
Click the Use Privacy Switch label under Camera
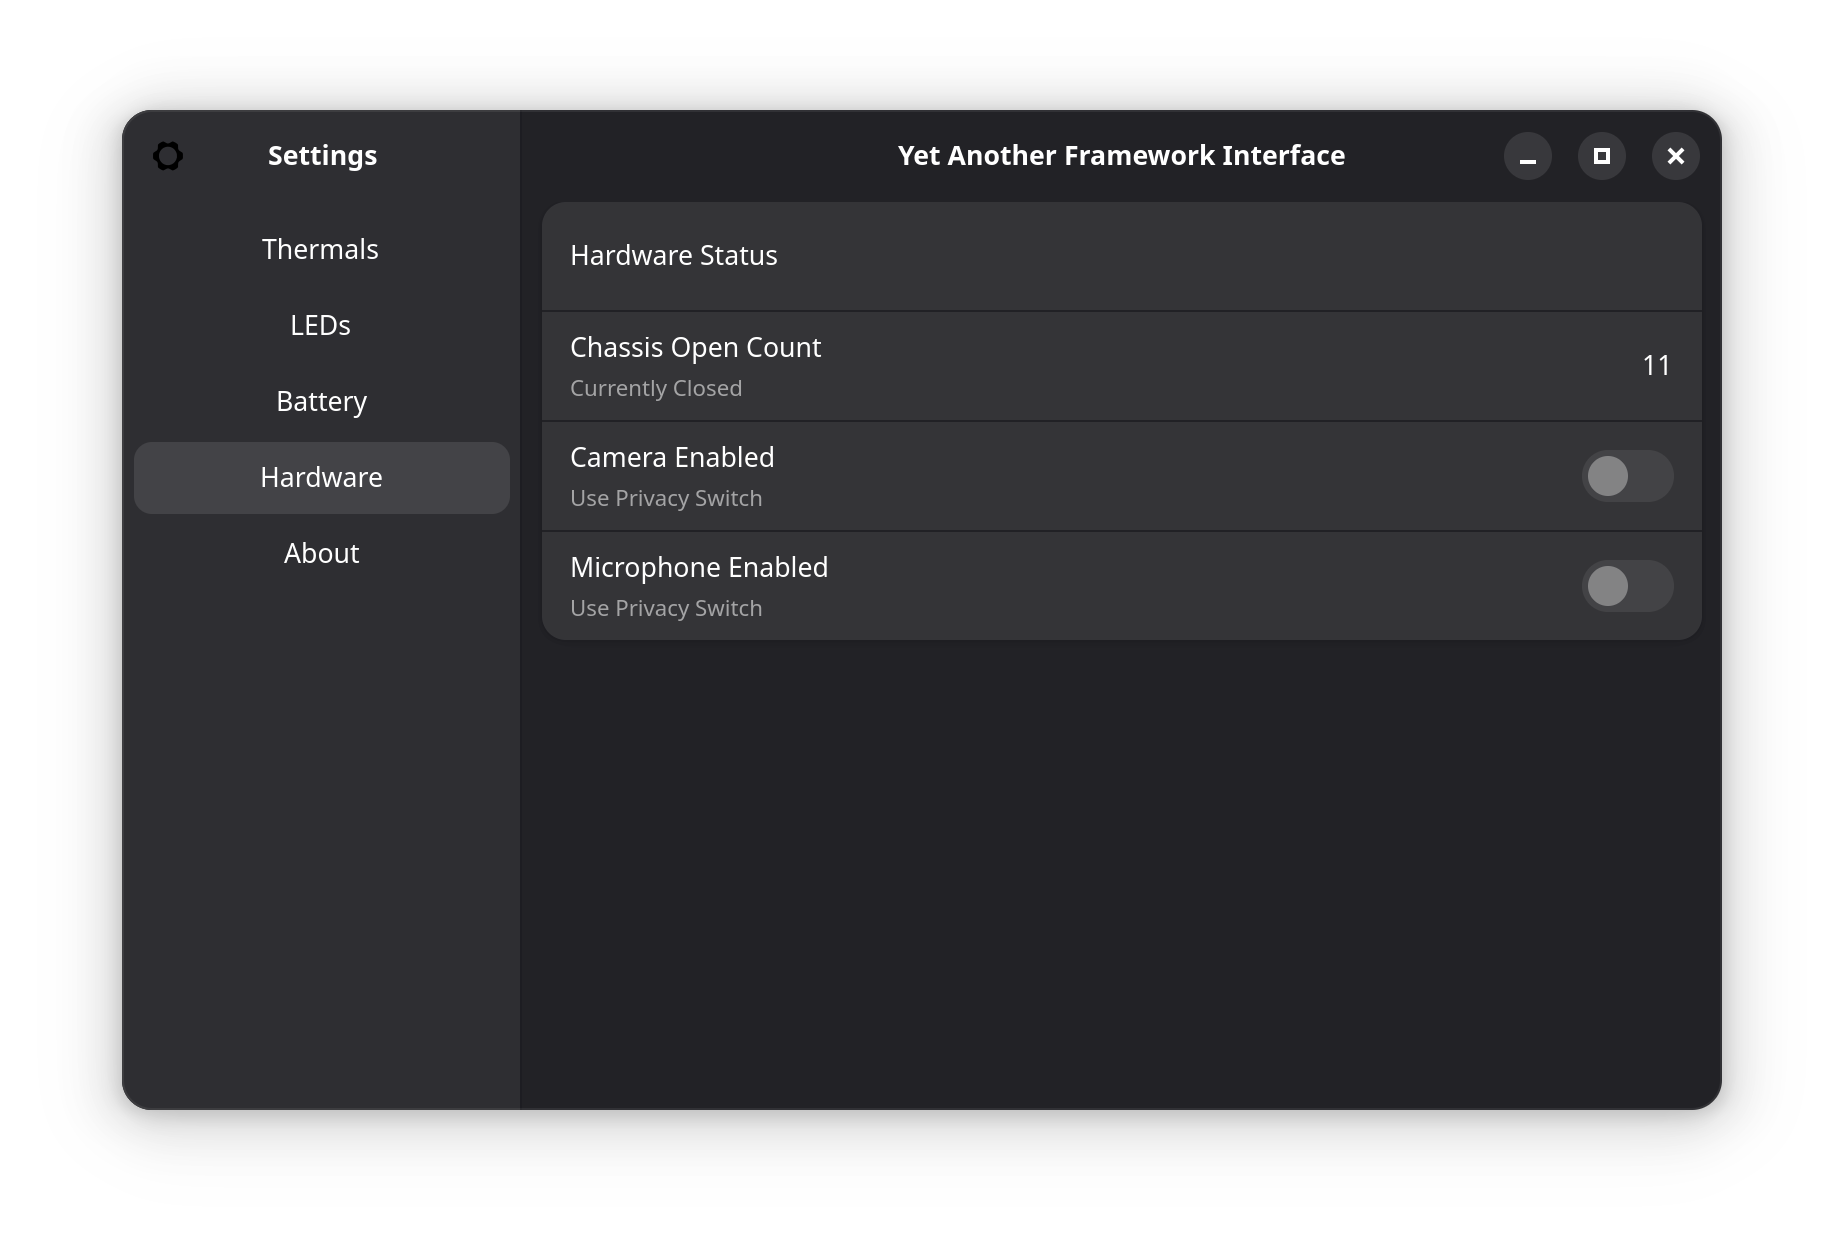pyautogui.click(x=666, y=498)
